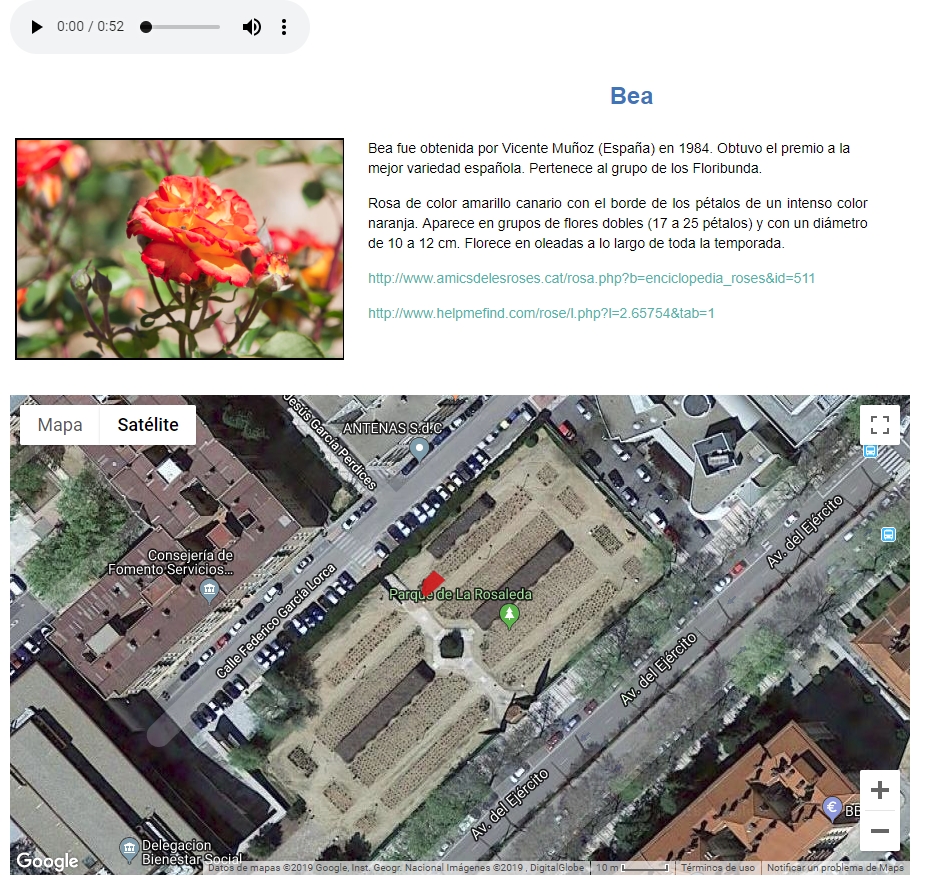Zoom in on the map

click(879, 791)
